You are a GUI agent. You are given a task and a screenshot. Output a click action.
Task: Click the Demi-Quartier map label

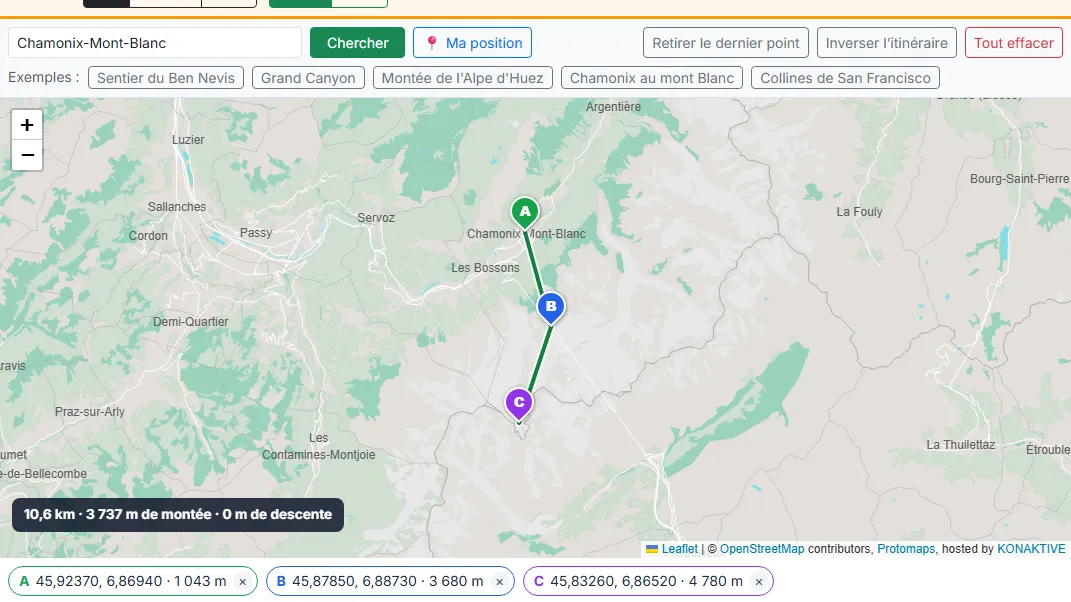[x=191, y=322]
